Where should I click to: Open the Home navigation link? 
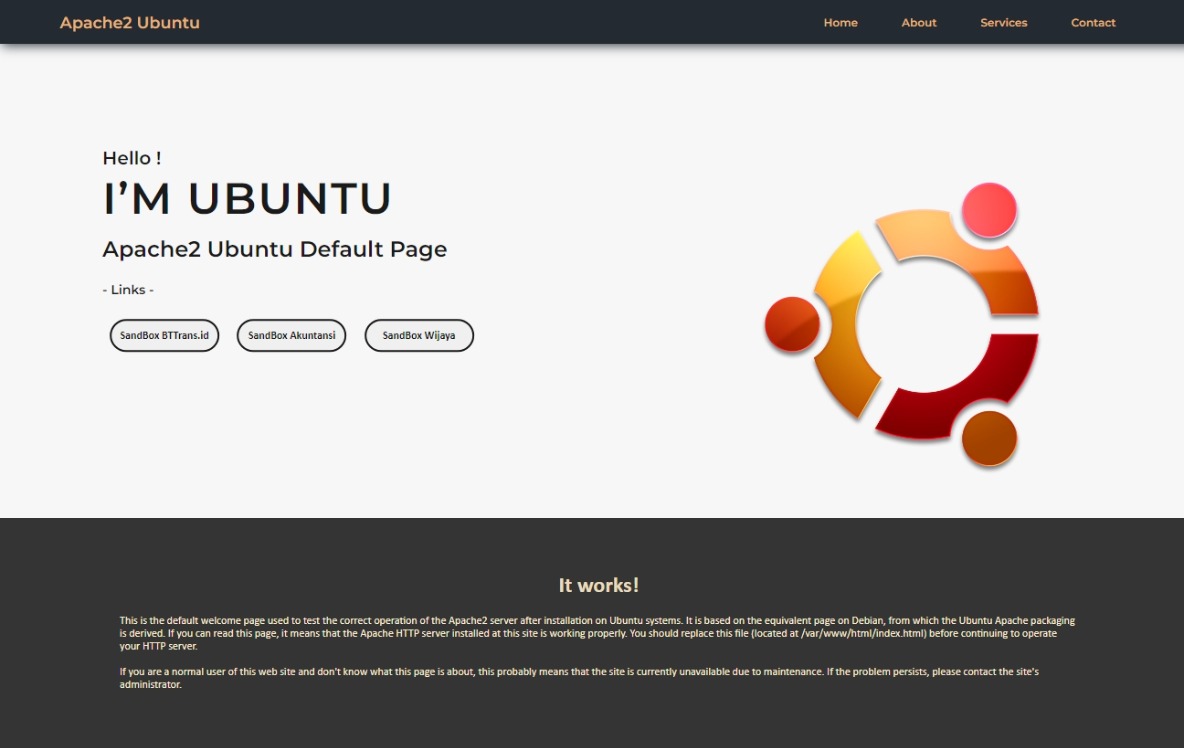pos(840,22)
